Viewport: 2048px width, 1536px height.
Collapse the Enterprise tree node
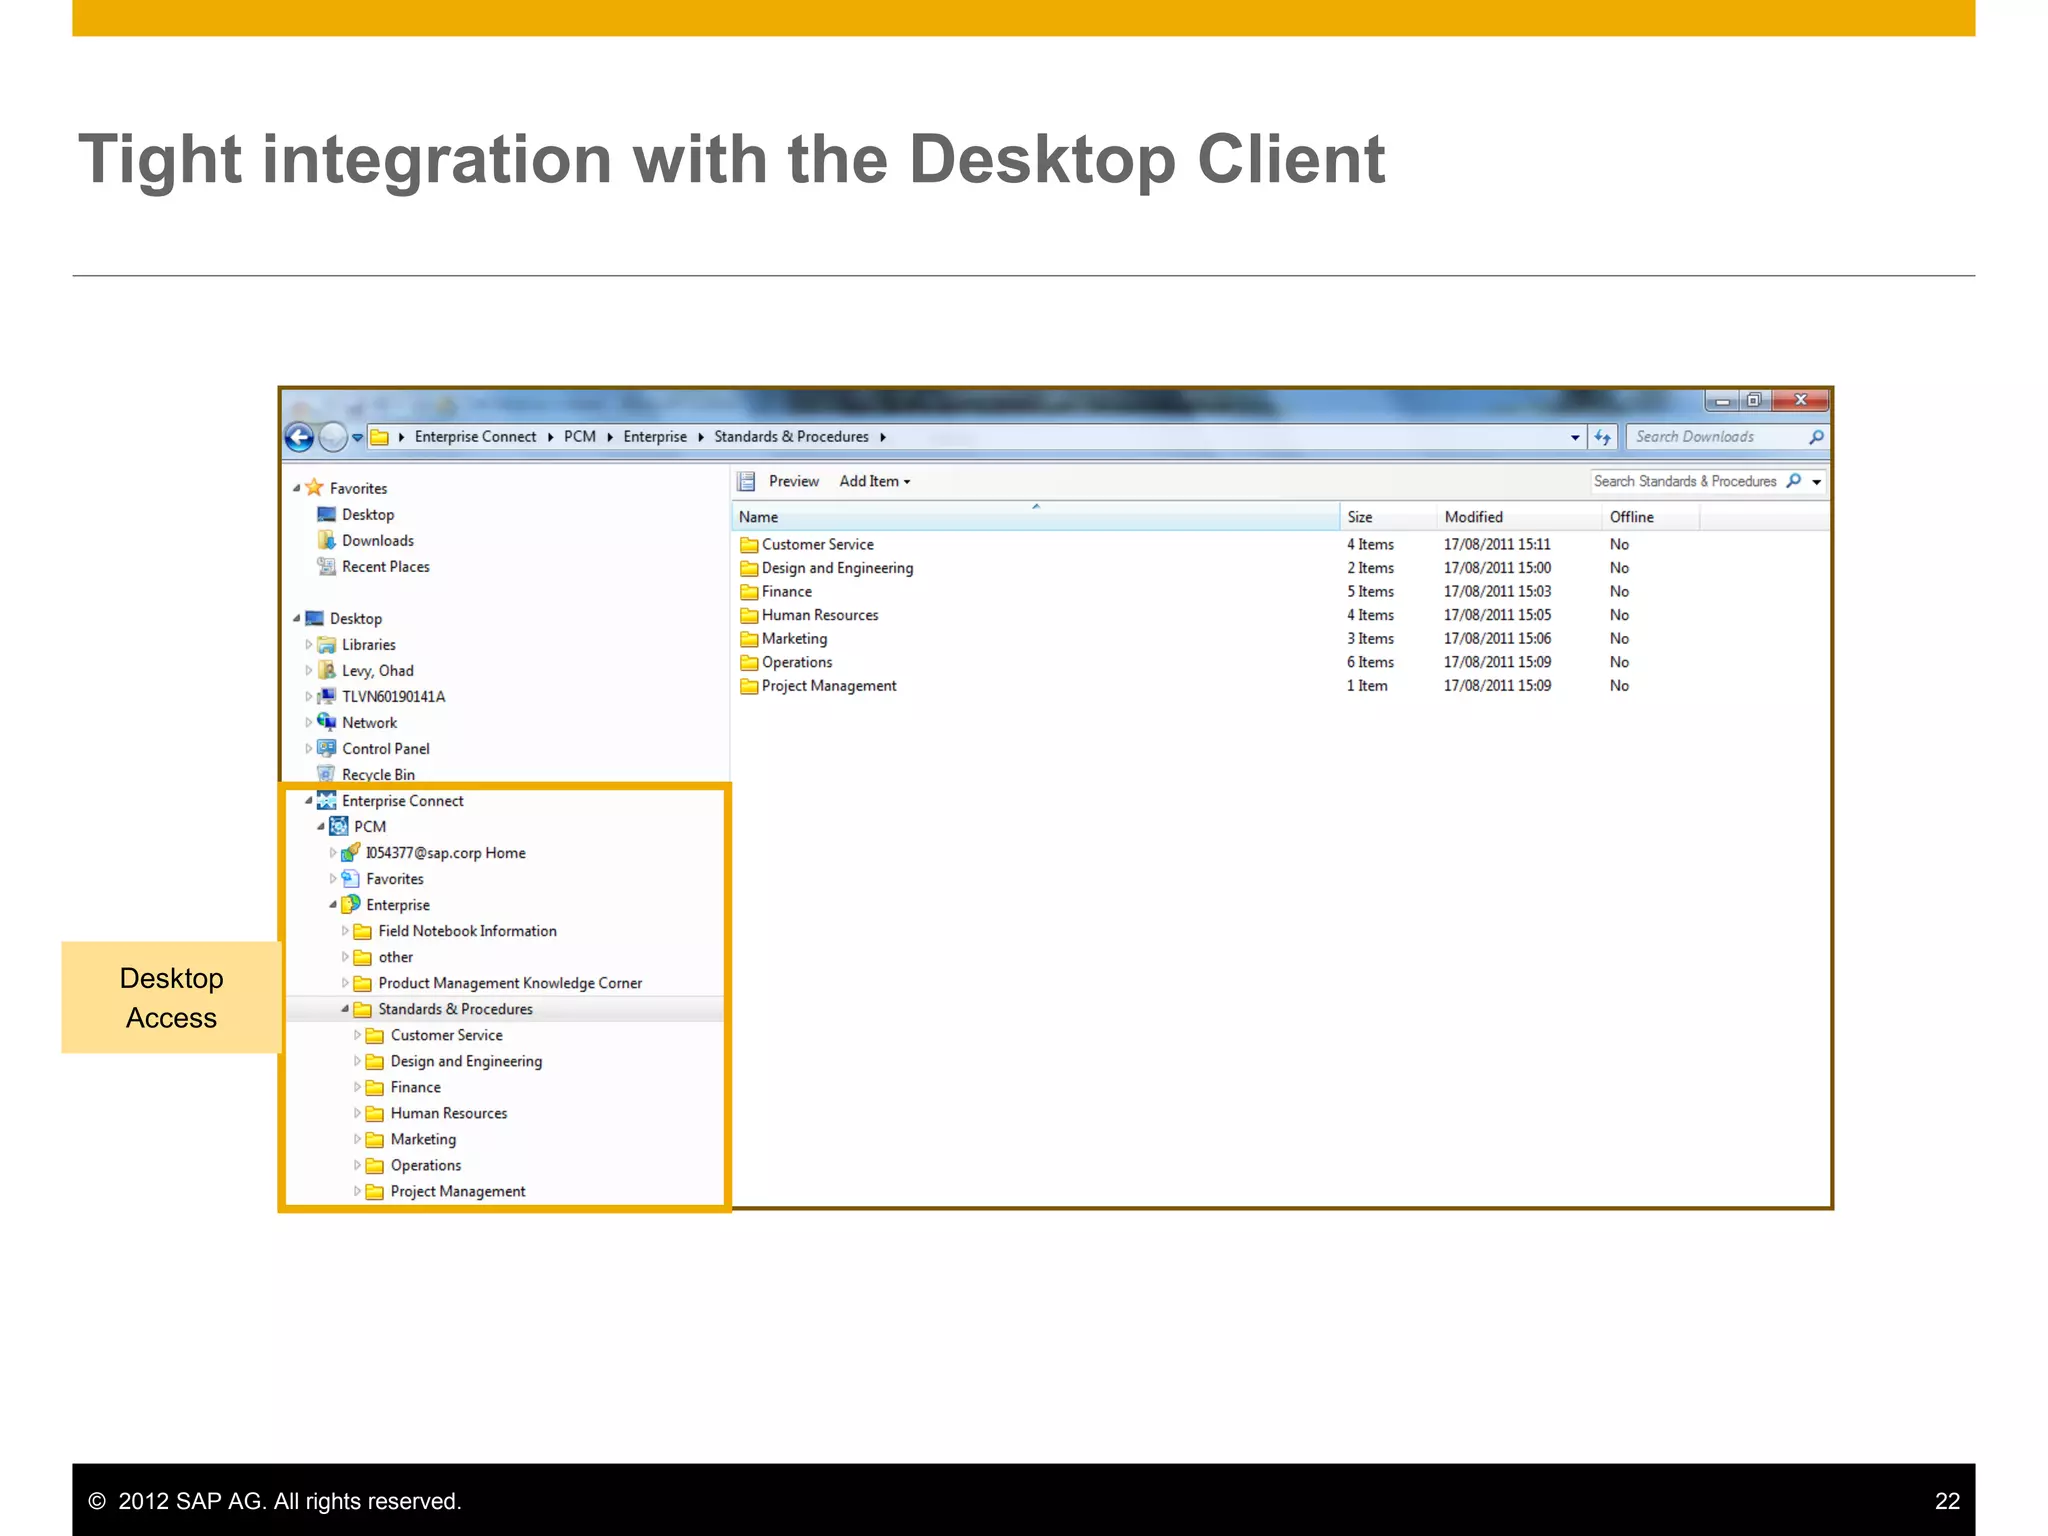[332, 905]
